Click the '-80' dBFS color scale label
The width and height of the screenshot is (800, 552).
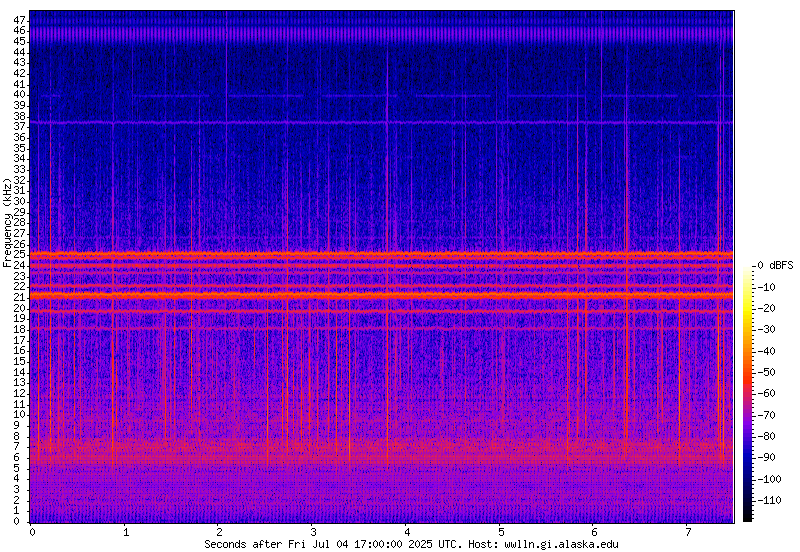(x=766, y=436)
